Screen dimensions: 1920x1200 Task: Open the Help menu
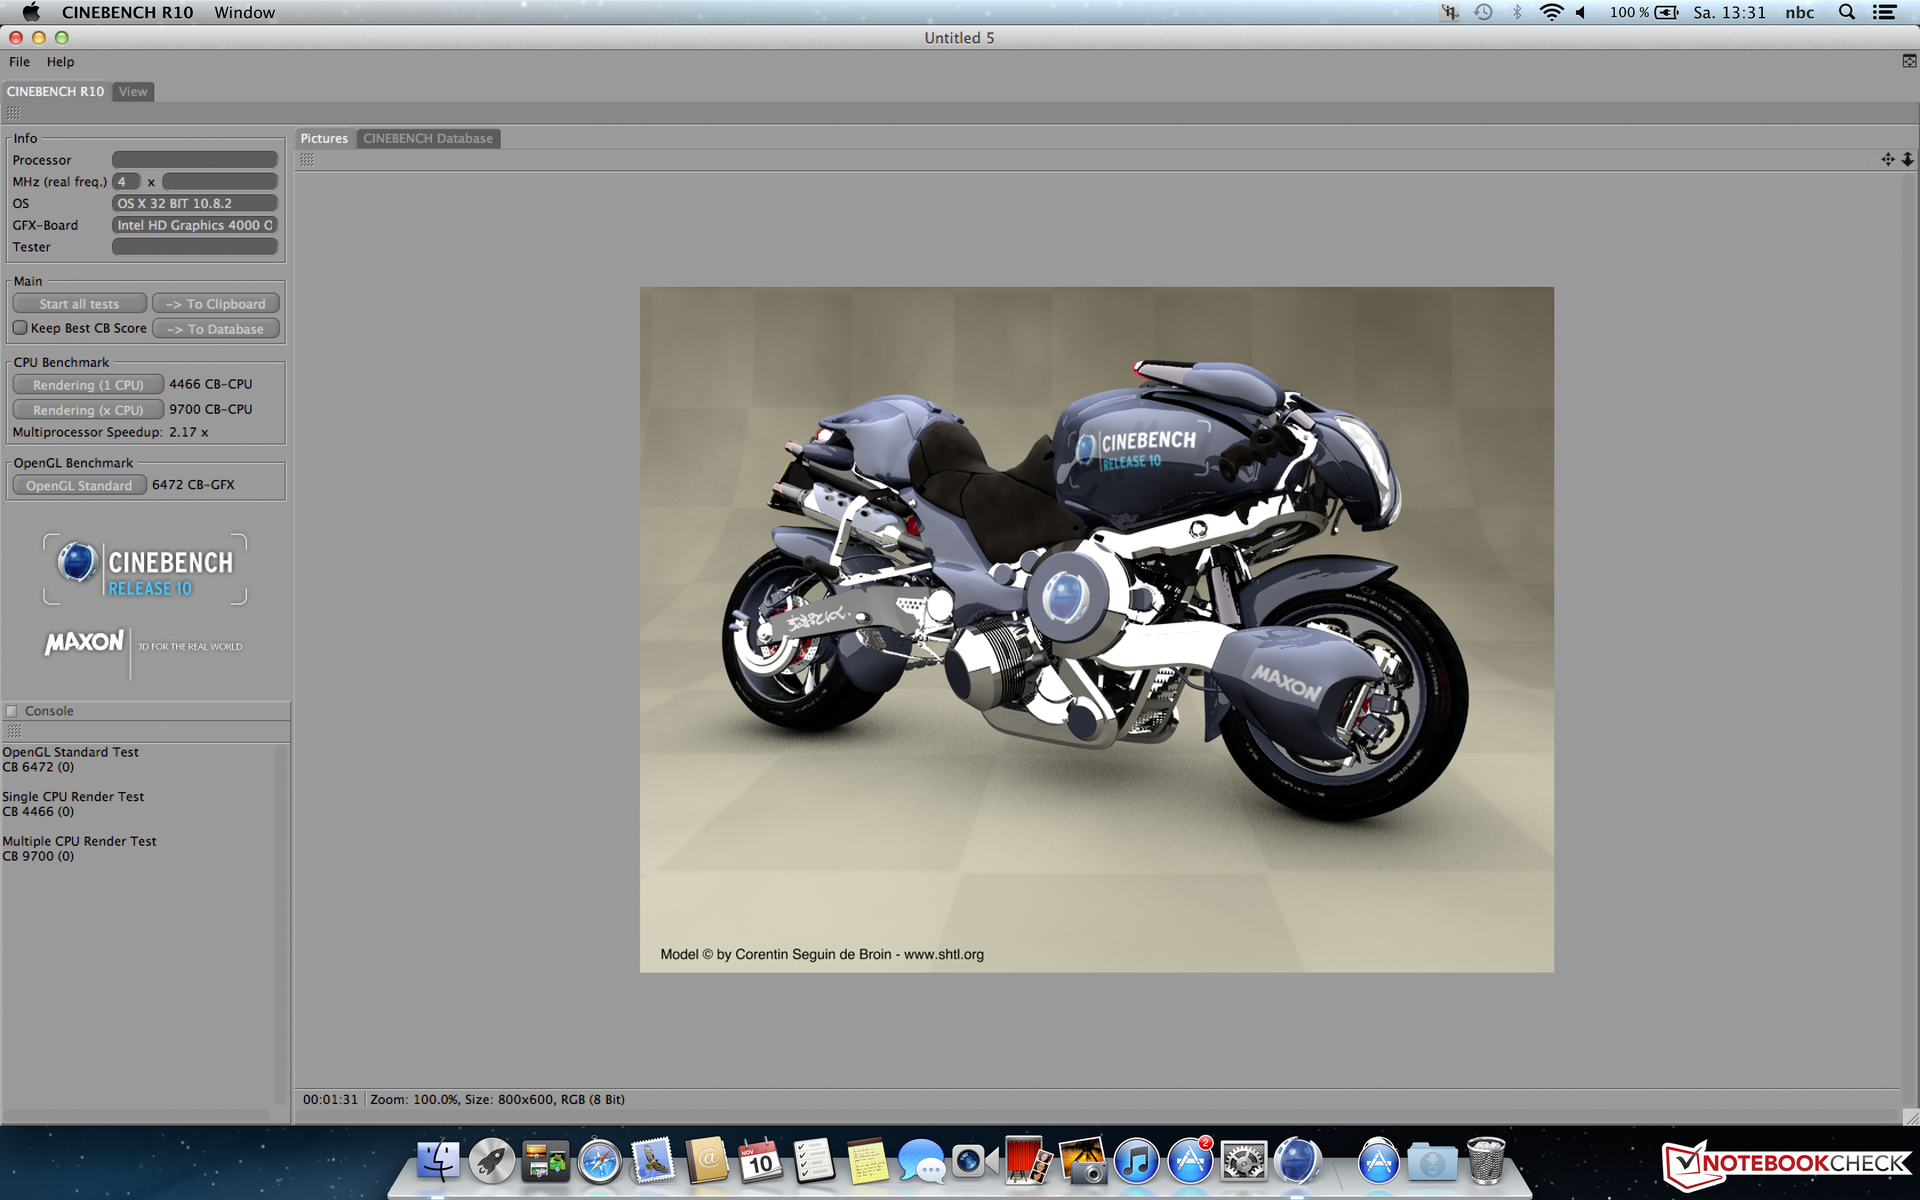click(60, 62)
